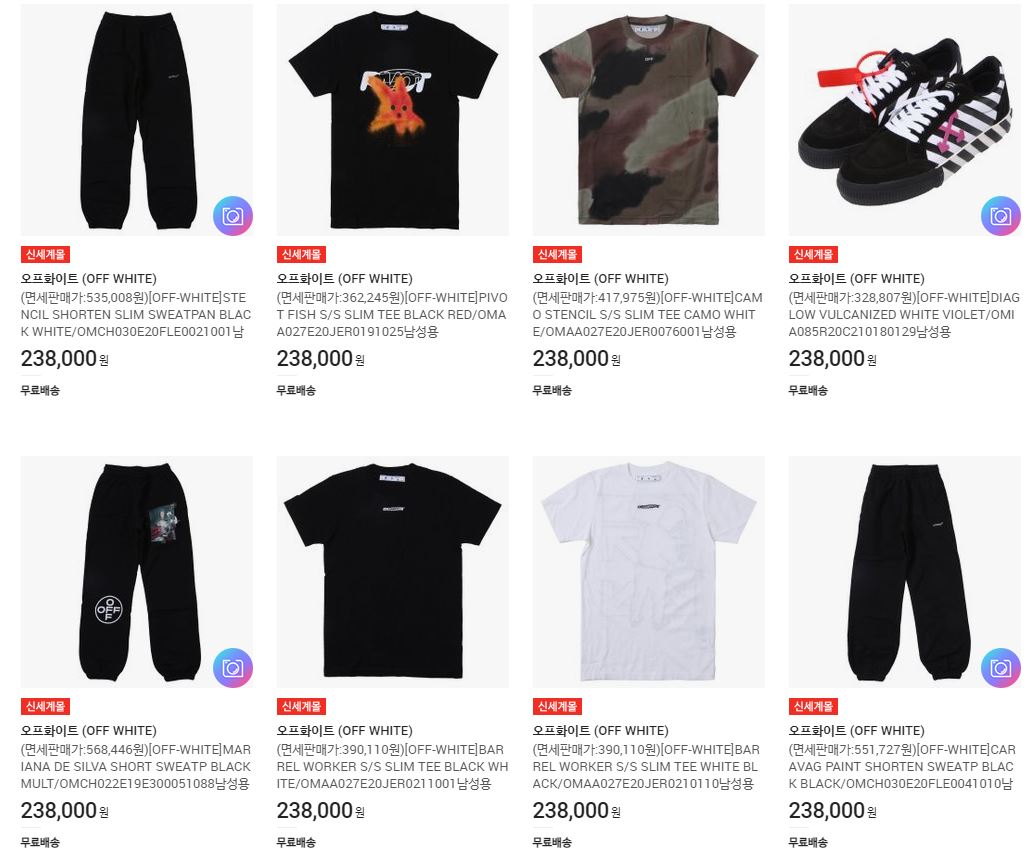This screenshot has height=863, width=1033.
Task: Click the Off White brand name above the Pivot Fish tee
Action: pos(345,279)
